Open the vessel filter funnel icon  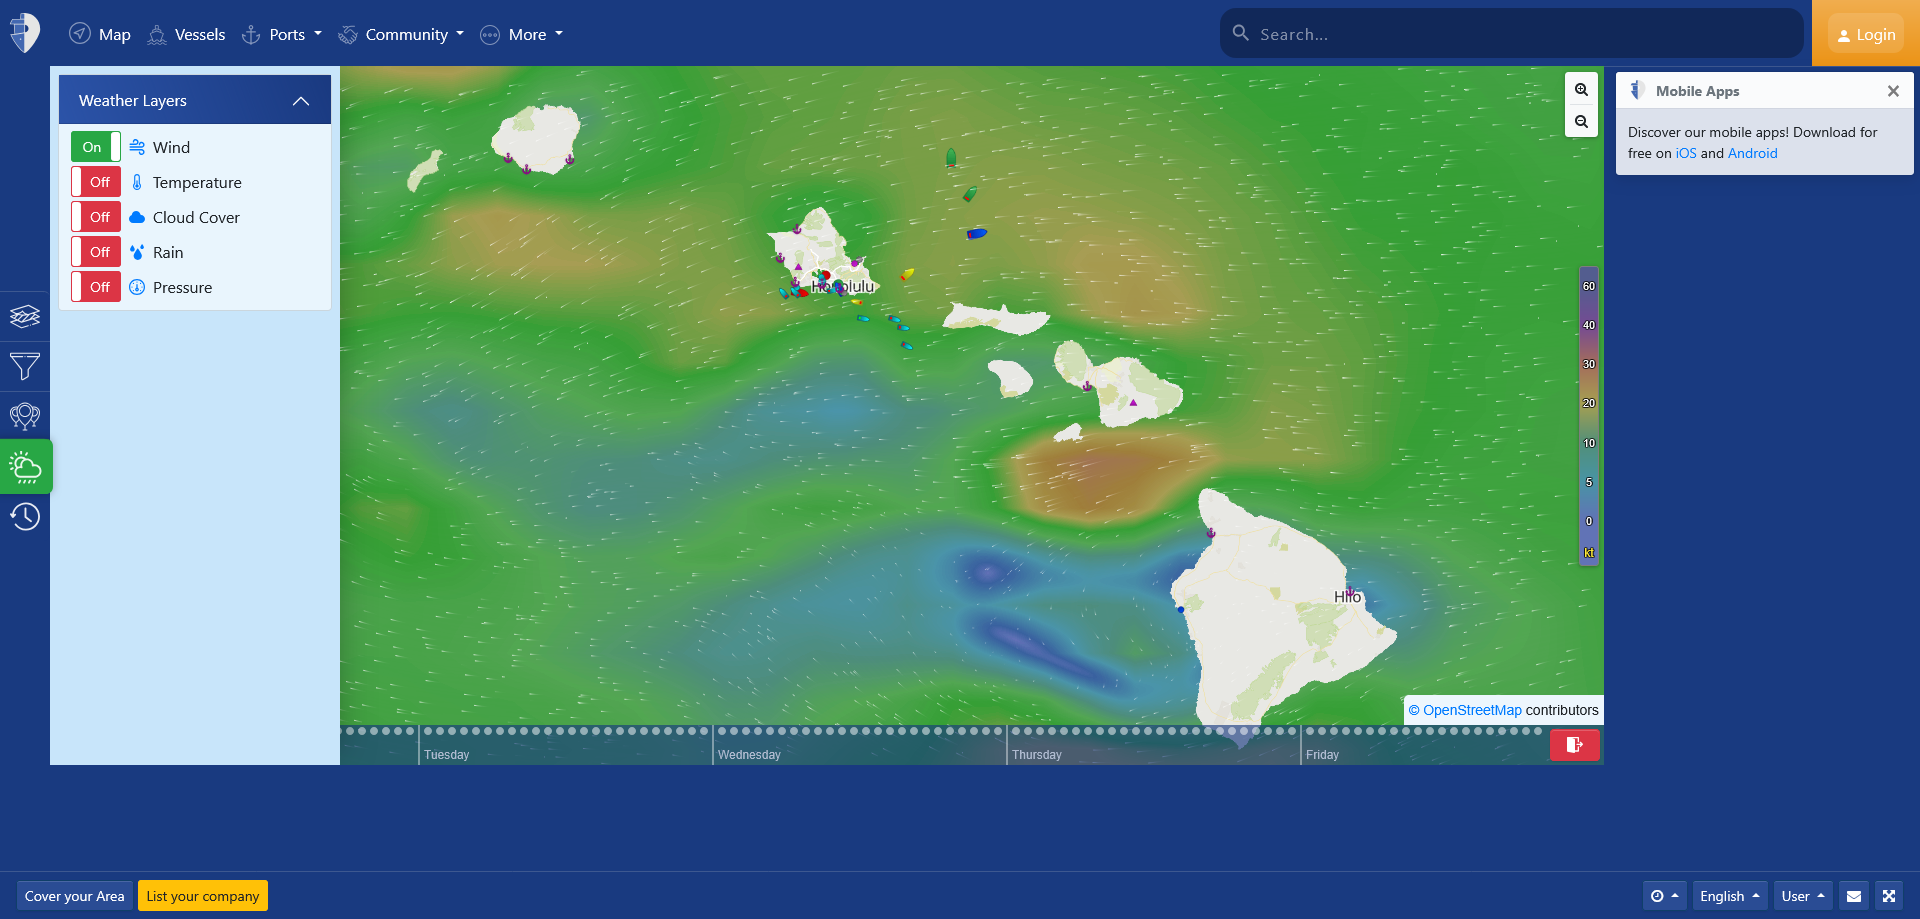coord(25,366)
